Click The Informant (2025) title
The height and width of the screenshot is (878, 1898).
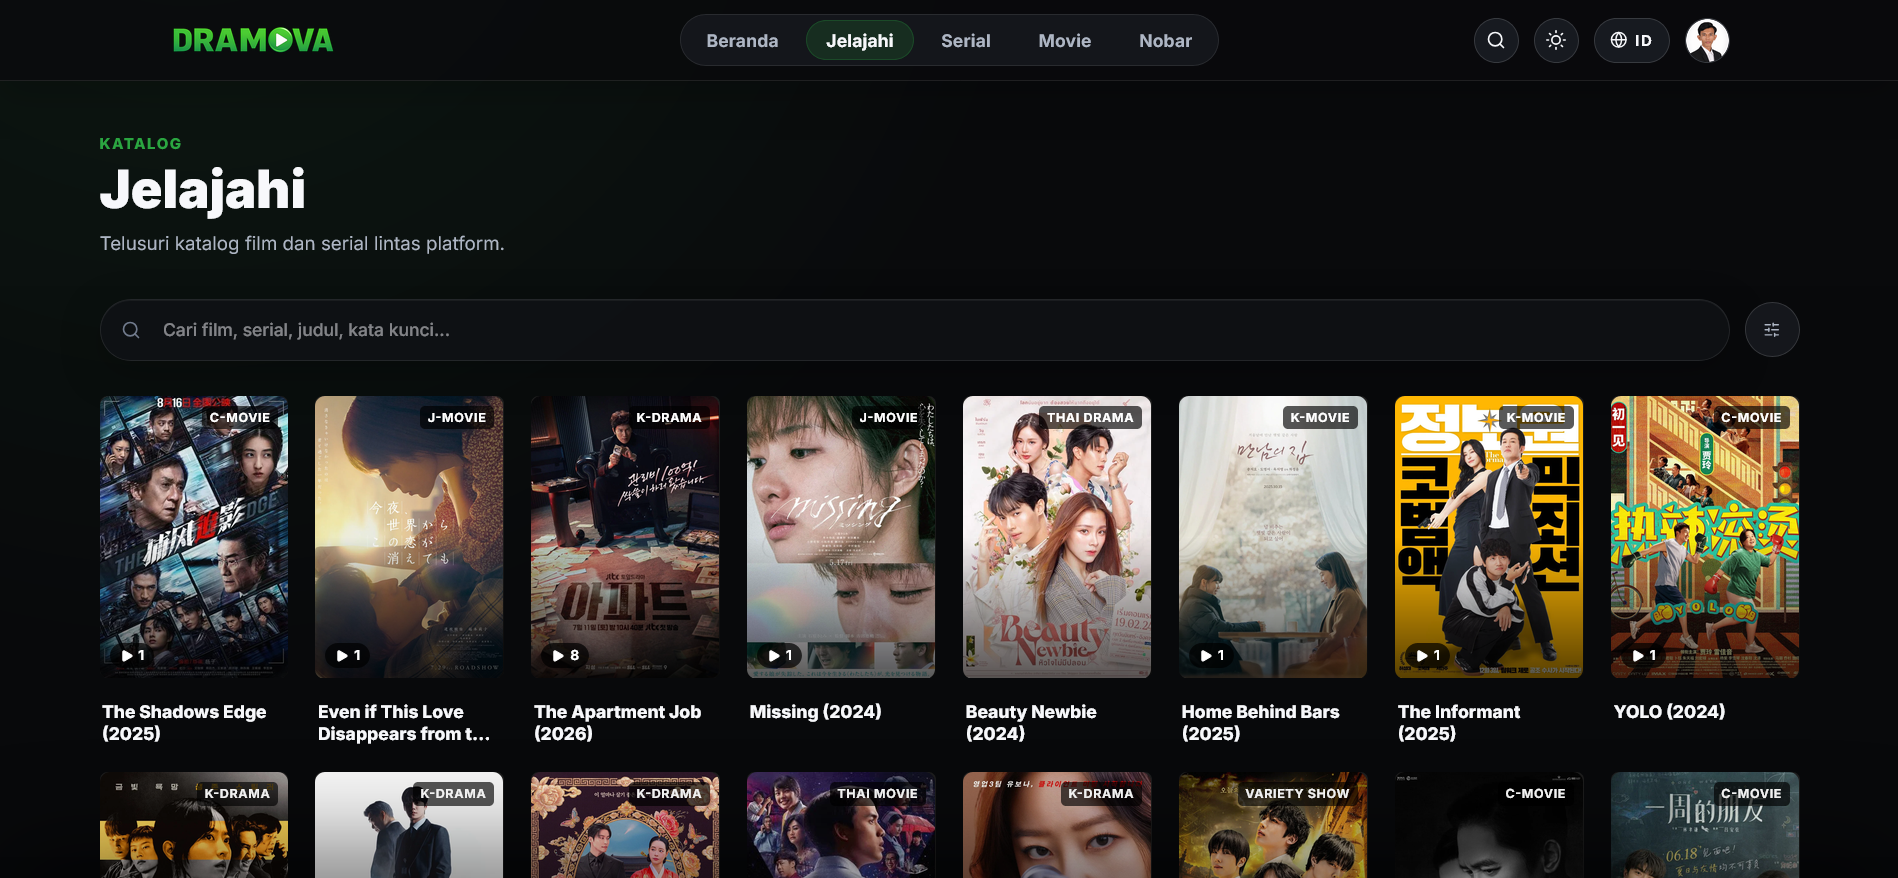tap(1459, 723)
